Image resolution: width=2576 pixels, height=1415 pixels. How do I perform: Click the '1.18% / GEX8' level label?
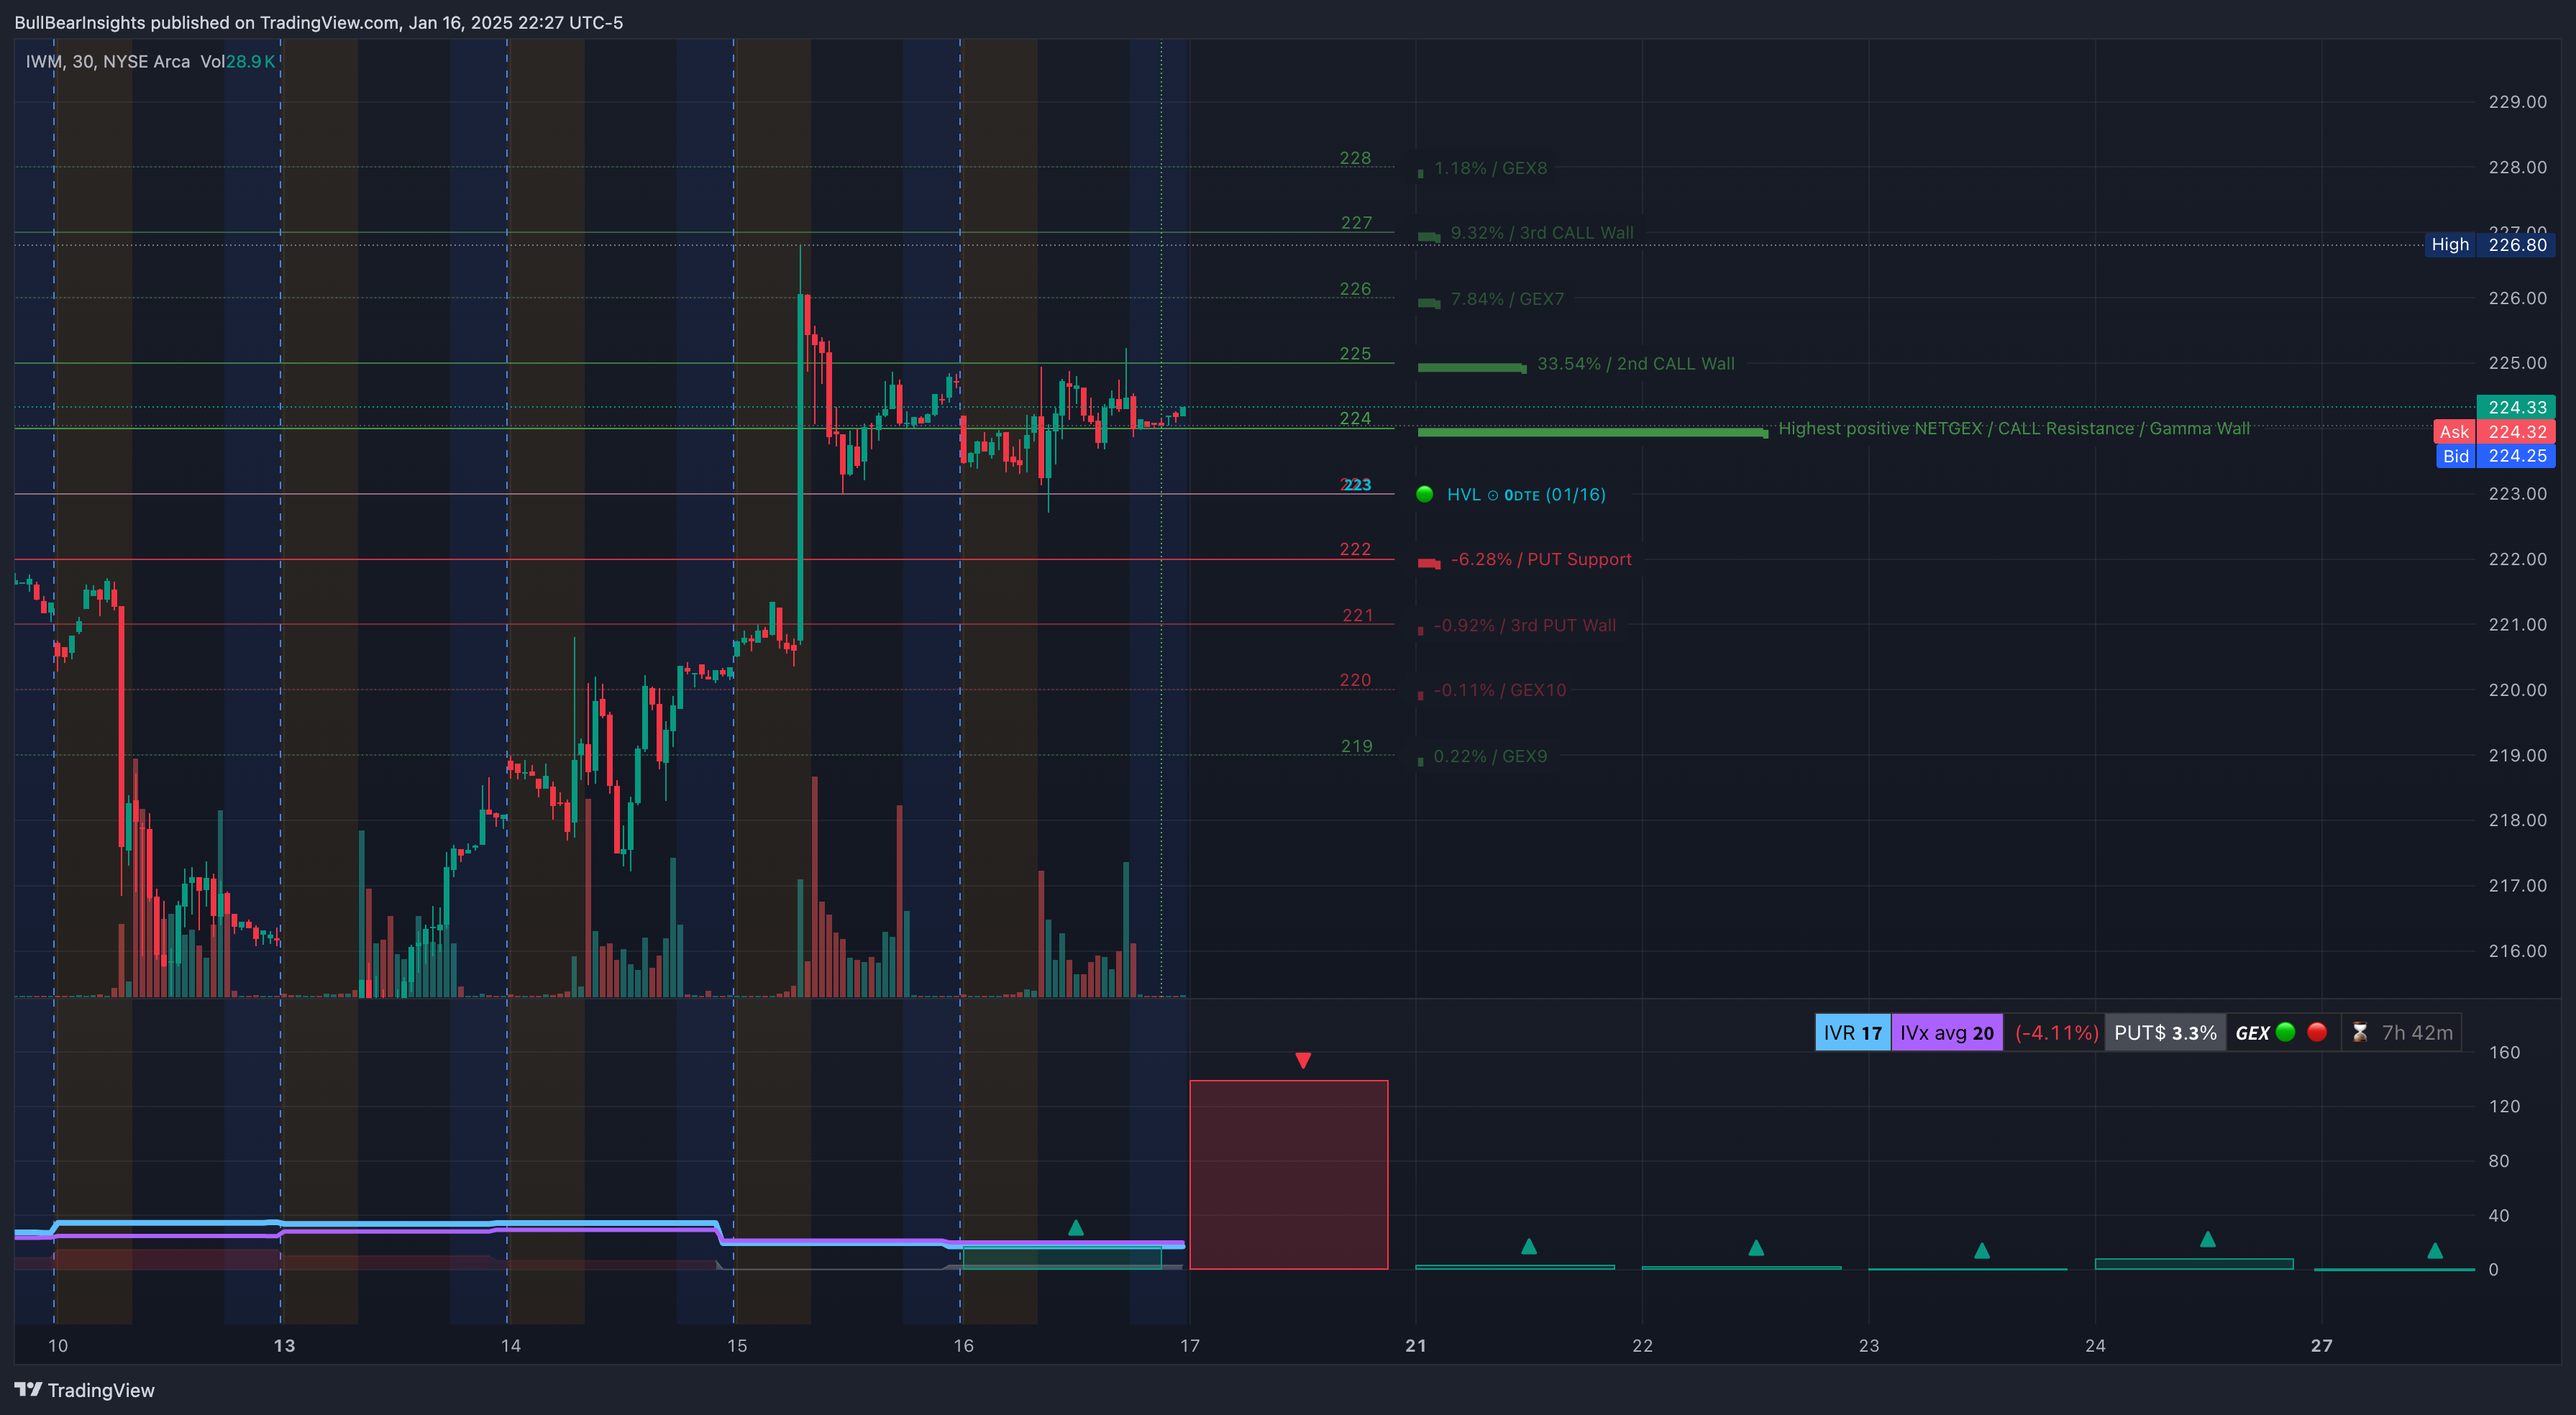(1490, 168)
